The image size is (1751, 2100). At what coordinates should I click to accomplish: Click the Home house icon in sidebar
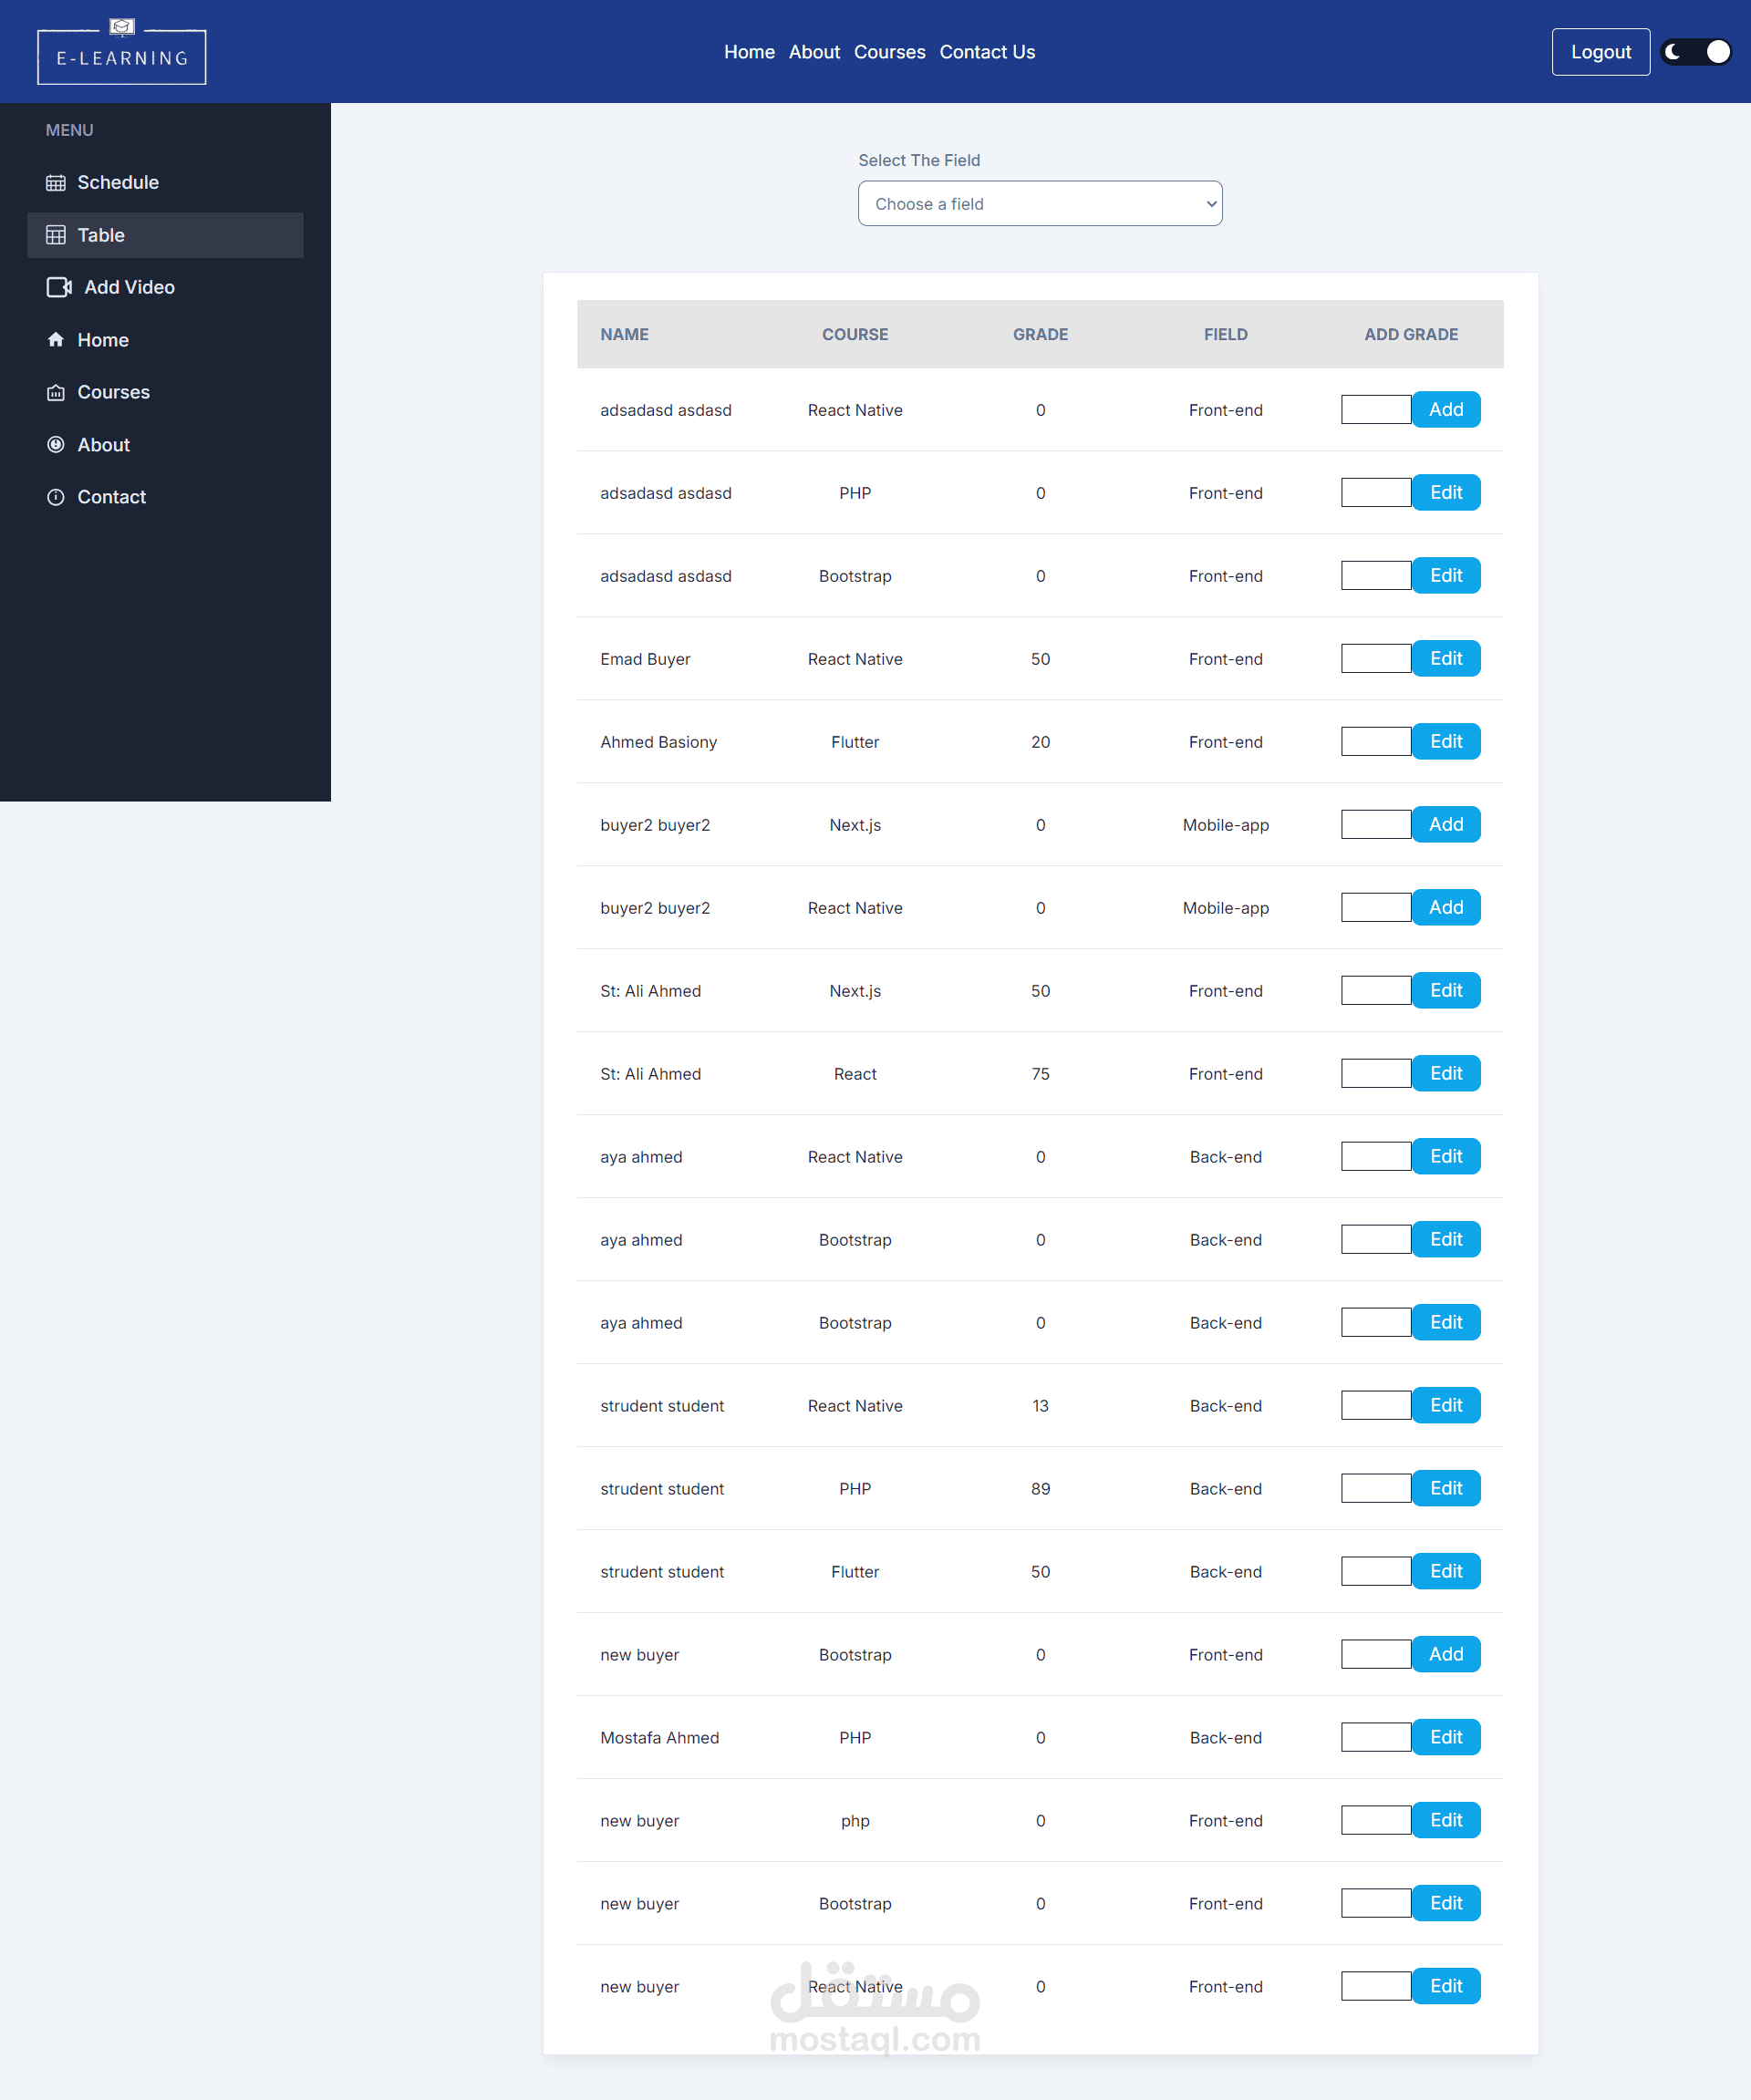(x=56, y=340)
